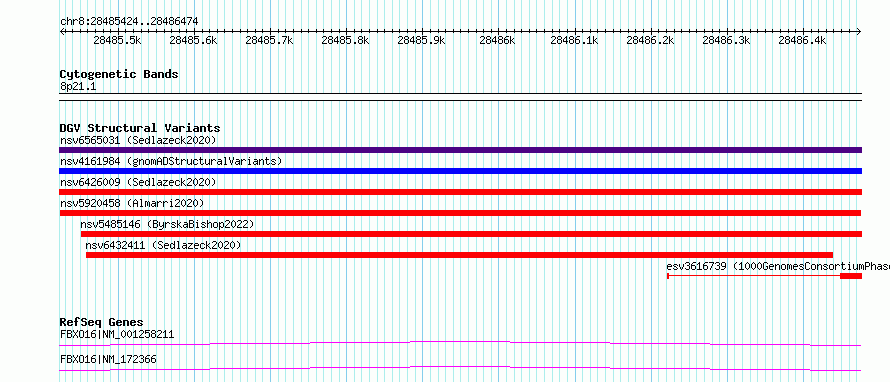Image resolution: width=890 pixels, height=382 pixels.
Task: Click the left arrowhead of the ruler
Action: (x=62, y=31)
